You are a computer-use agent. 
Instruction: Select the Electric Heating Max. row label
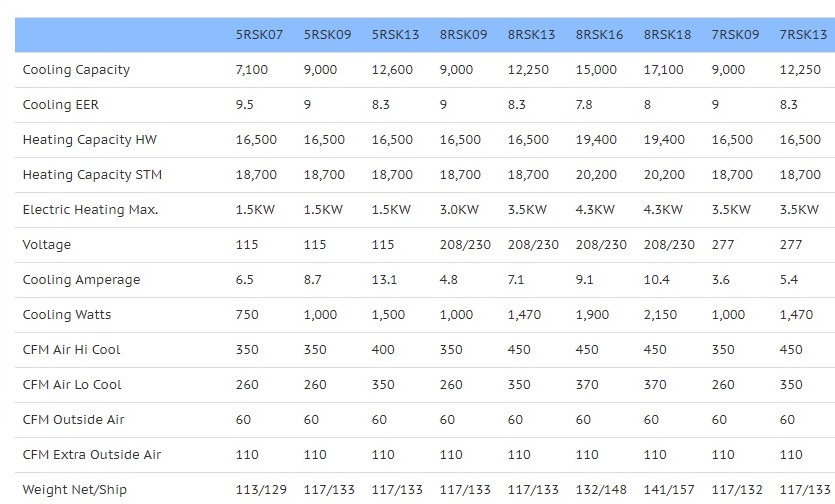pyautogui.click(x=91, y=210)
